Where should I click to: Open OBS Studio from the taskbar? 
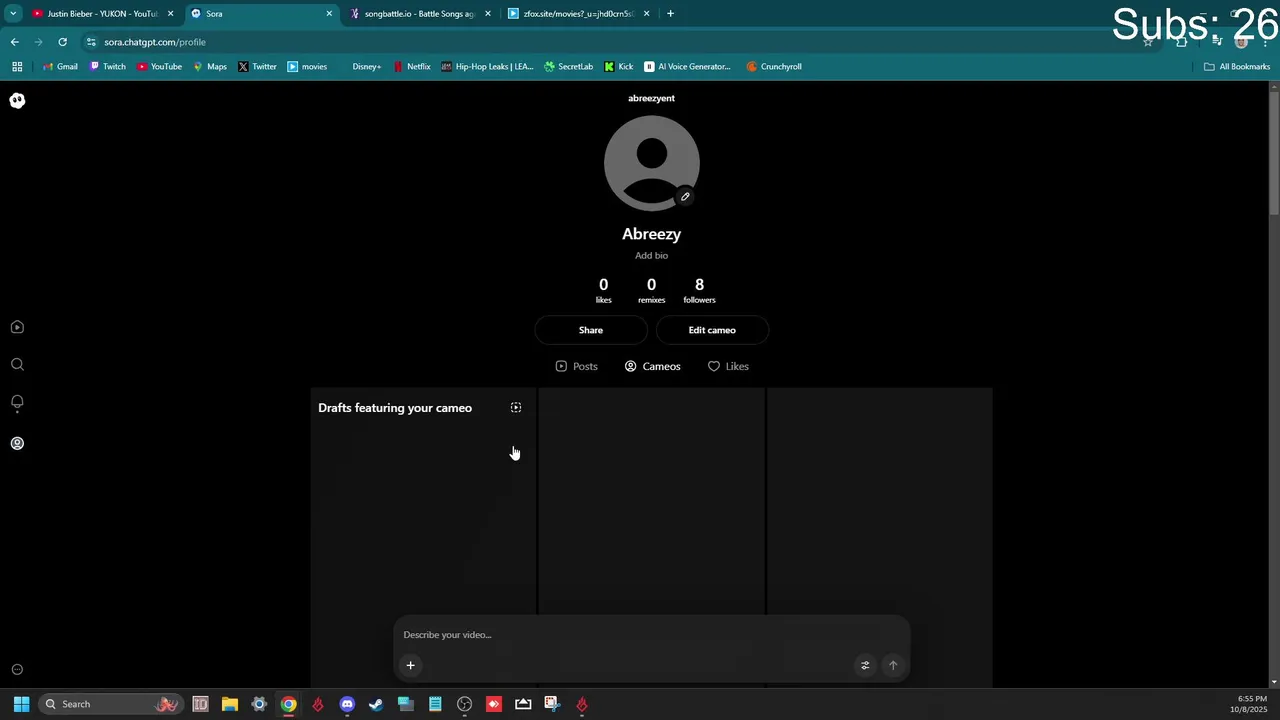click(x=464, y=704)
